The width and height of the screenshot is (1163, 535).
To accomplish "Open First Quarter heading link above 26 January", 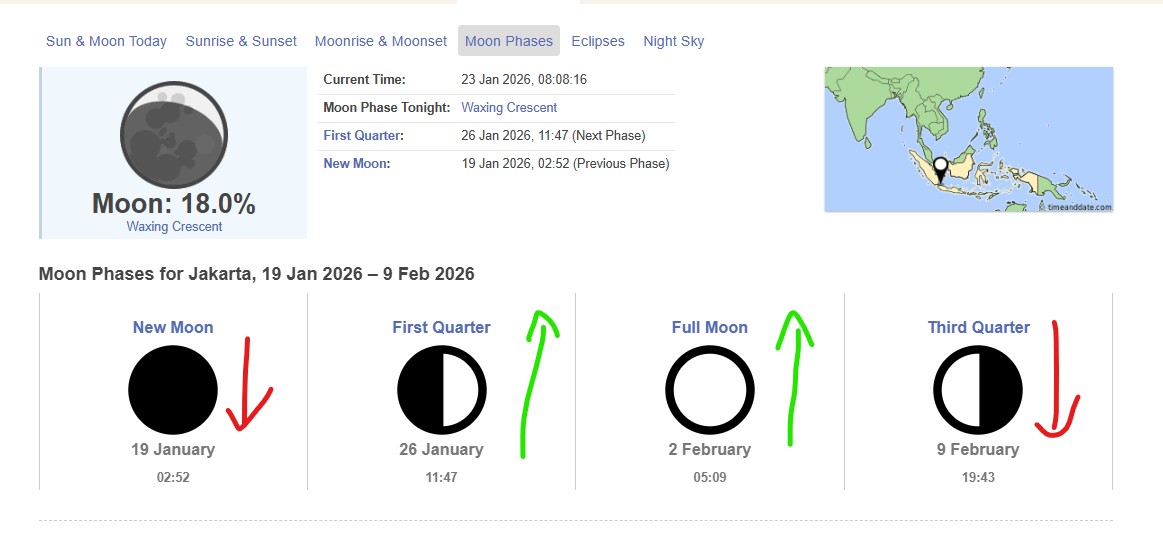I will click(x=442, y=327).
